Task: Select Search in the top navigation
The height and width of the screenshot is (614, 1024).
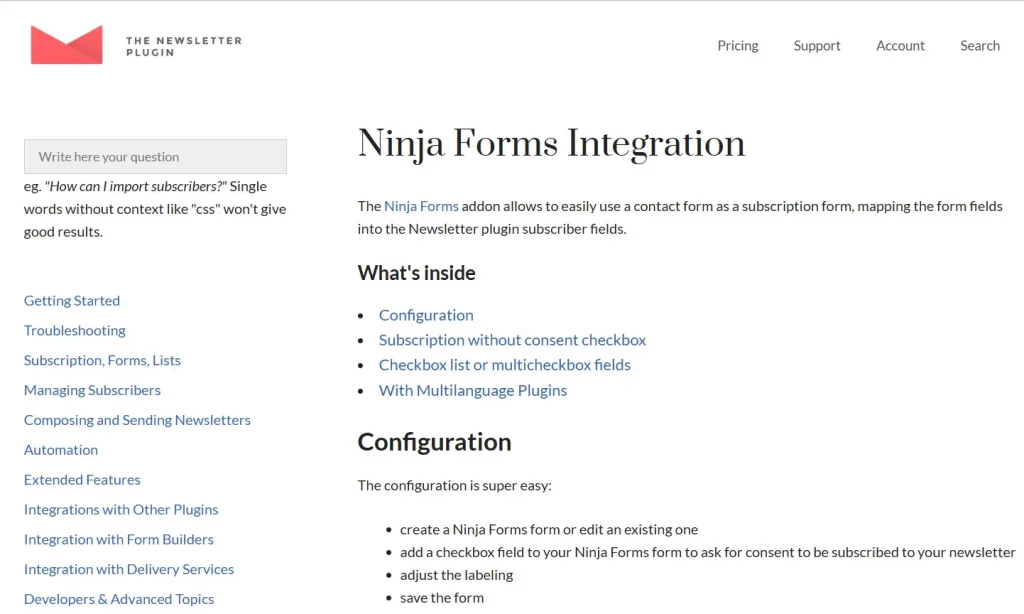Action: 980,46
